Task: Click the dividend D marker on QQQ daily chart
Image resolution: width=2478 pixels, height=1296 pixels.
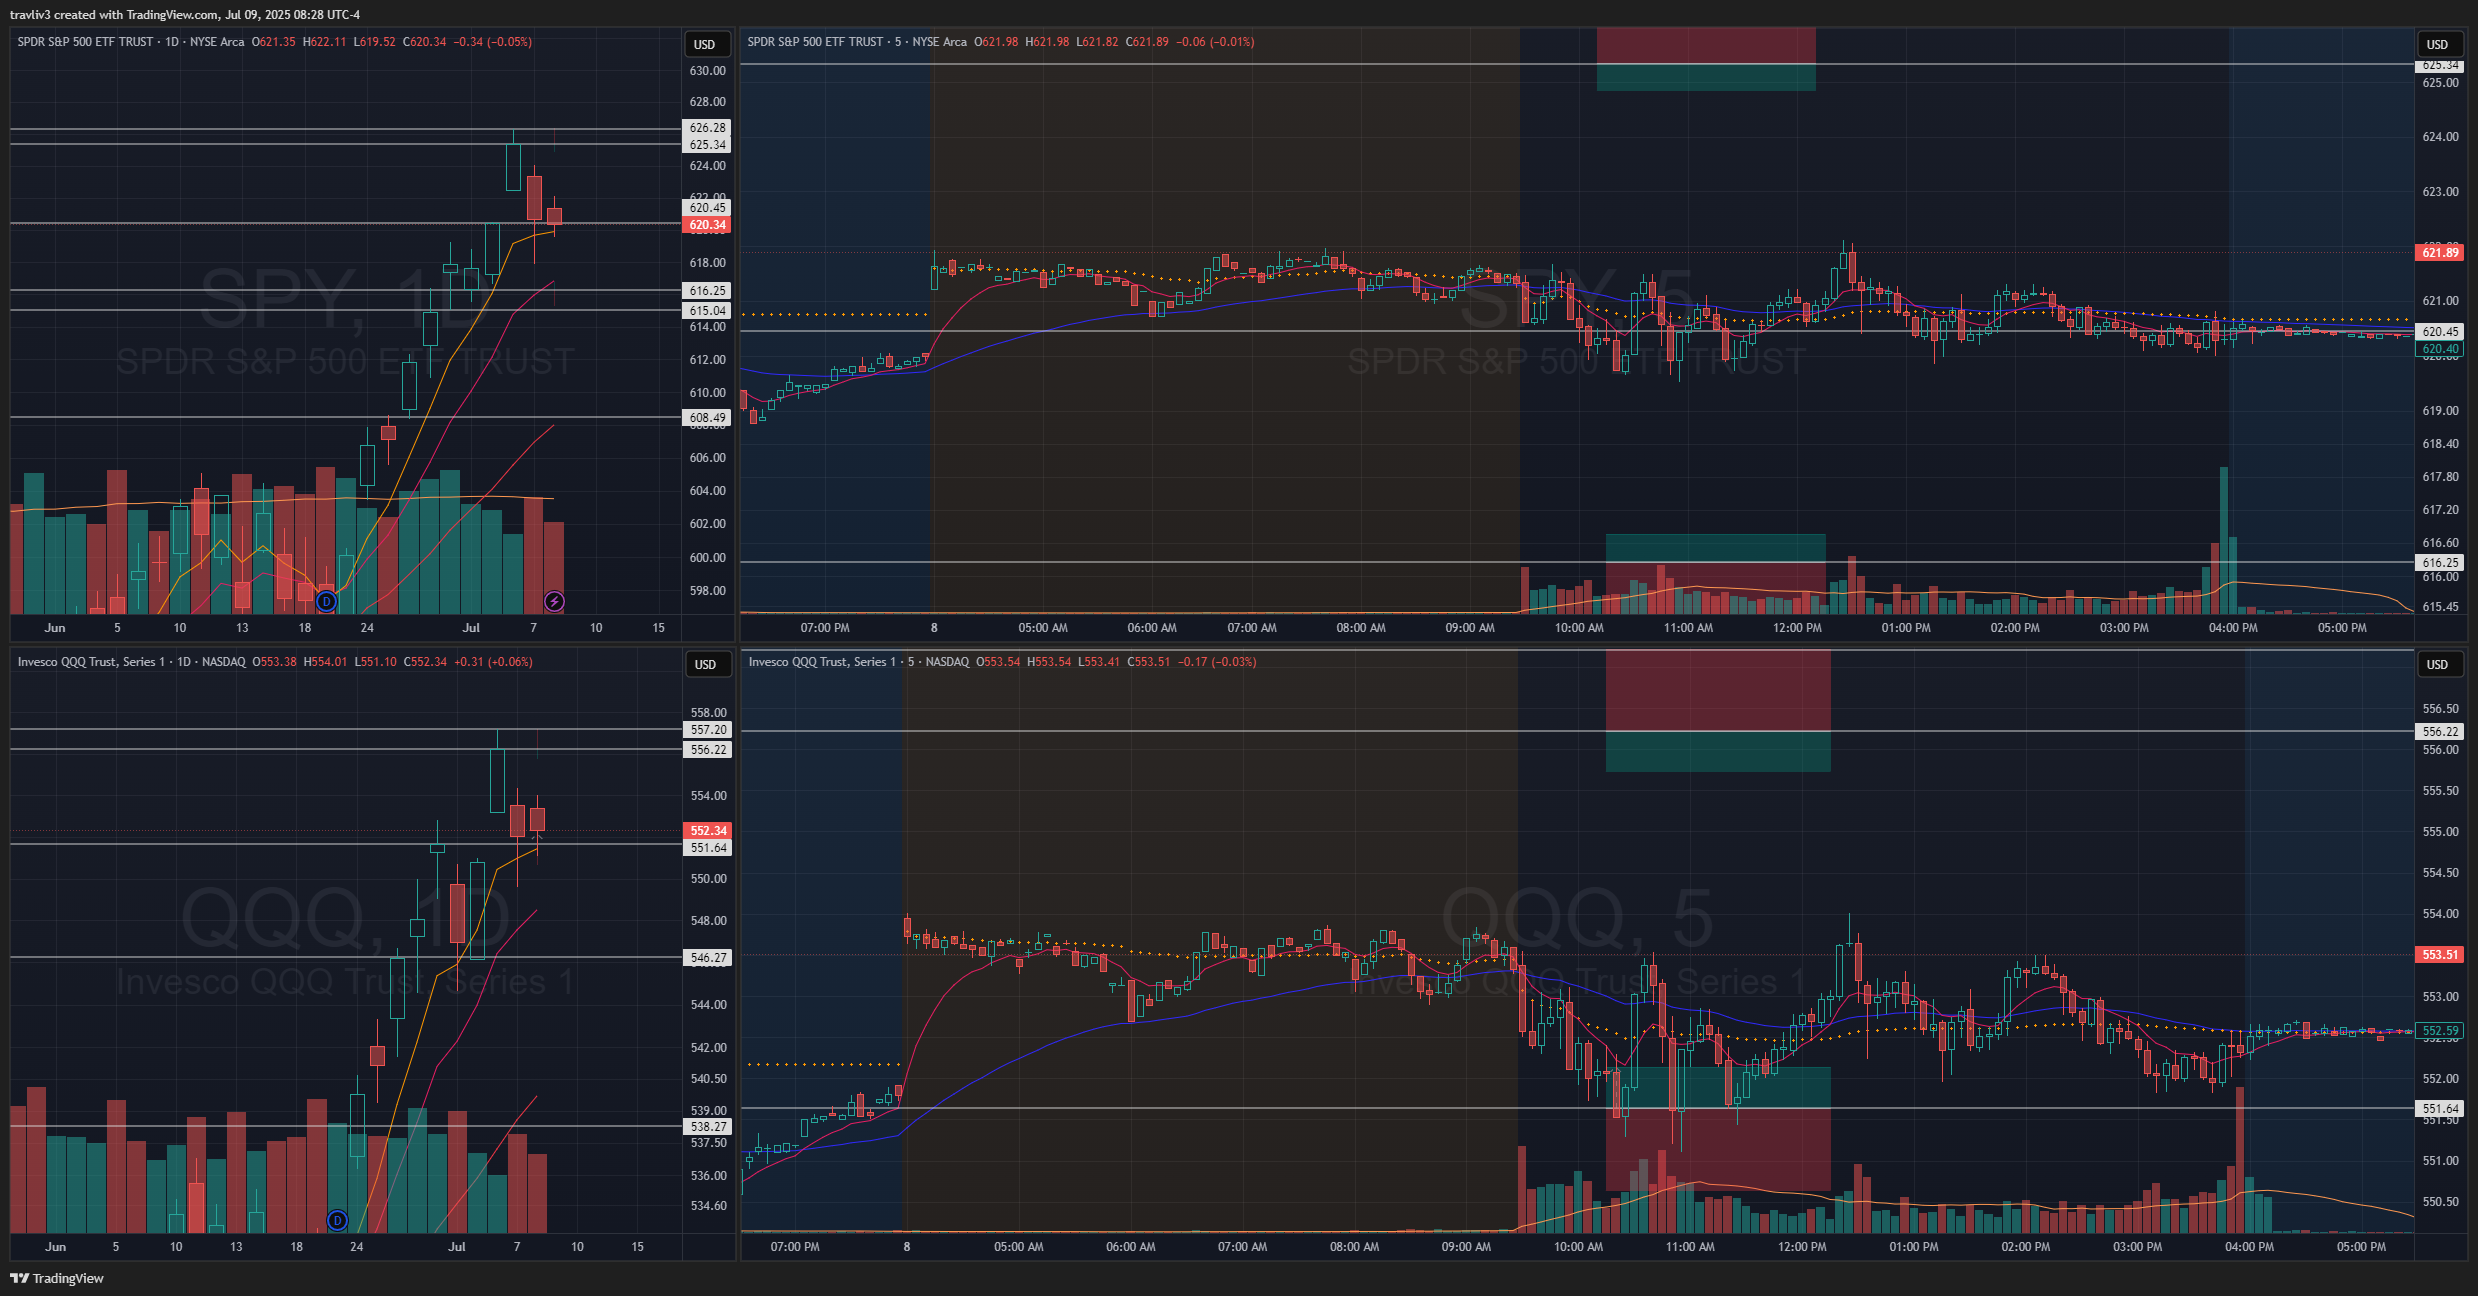Action: [337, 1220]
